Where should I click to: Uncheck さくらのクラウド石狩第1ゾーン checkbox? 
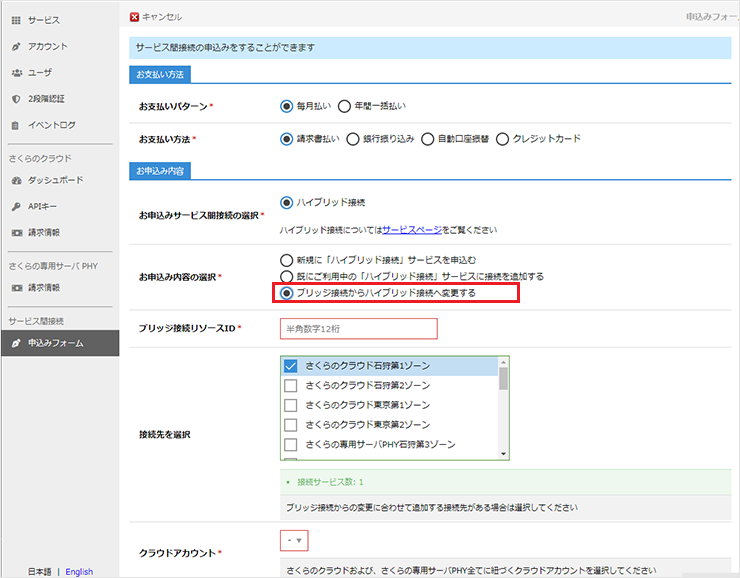[291, 367]
